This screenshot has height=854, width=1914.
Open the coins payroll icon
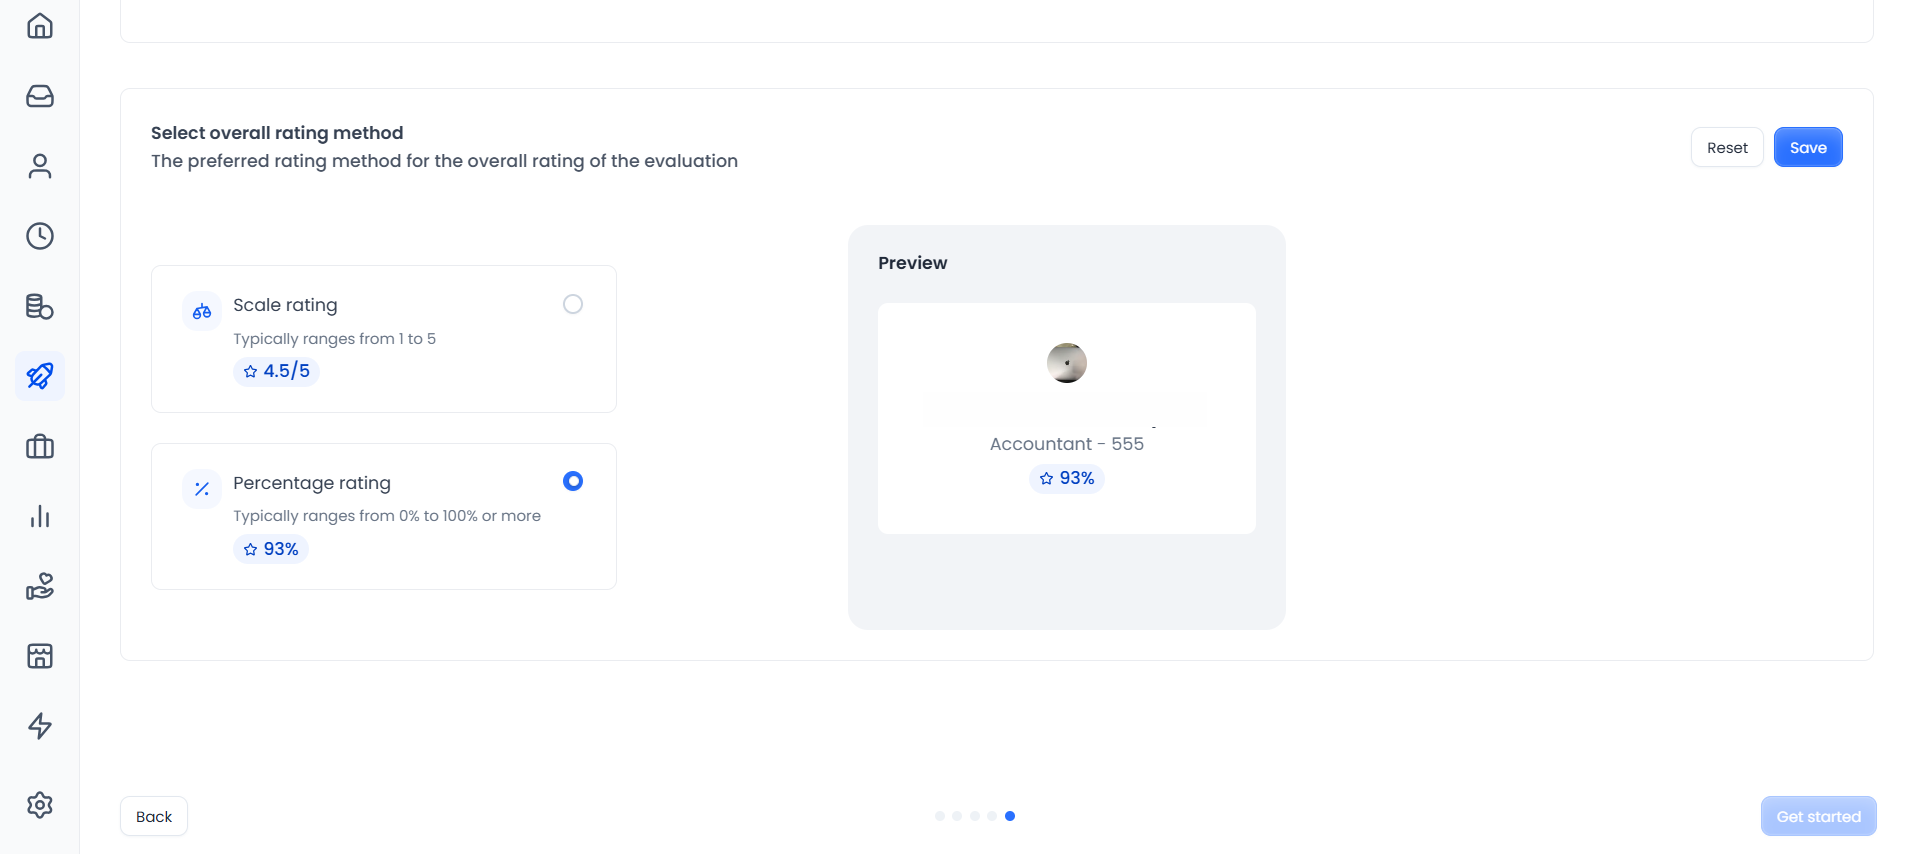[x=40, y=306]
